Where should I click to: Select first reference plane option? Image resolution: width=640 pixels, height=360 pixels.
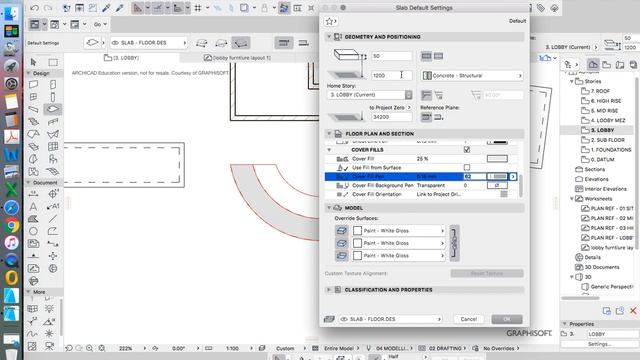426,117
